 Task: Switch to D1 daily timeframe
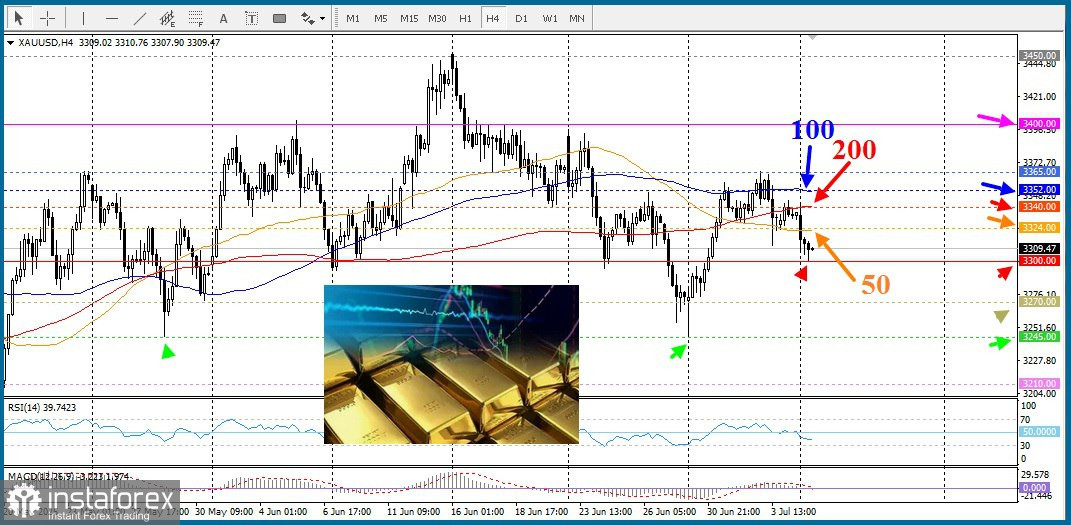coord(521,18)
